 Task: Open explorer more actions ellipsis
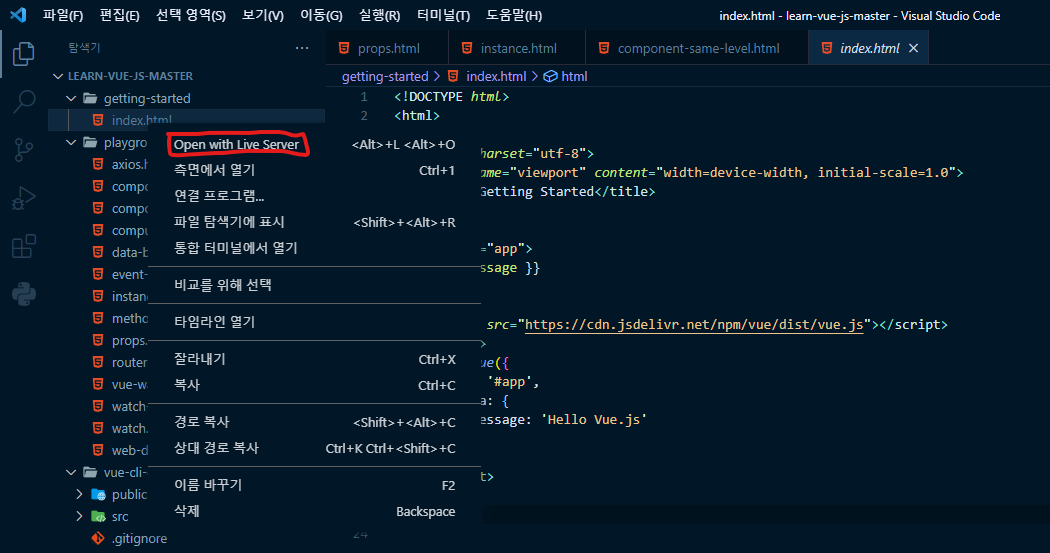[302, 48]
